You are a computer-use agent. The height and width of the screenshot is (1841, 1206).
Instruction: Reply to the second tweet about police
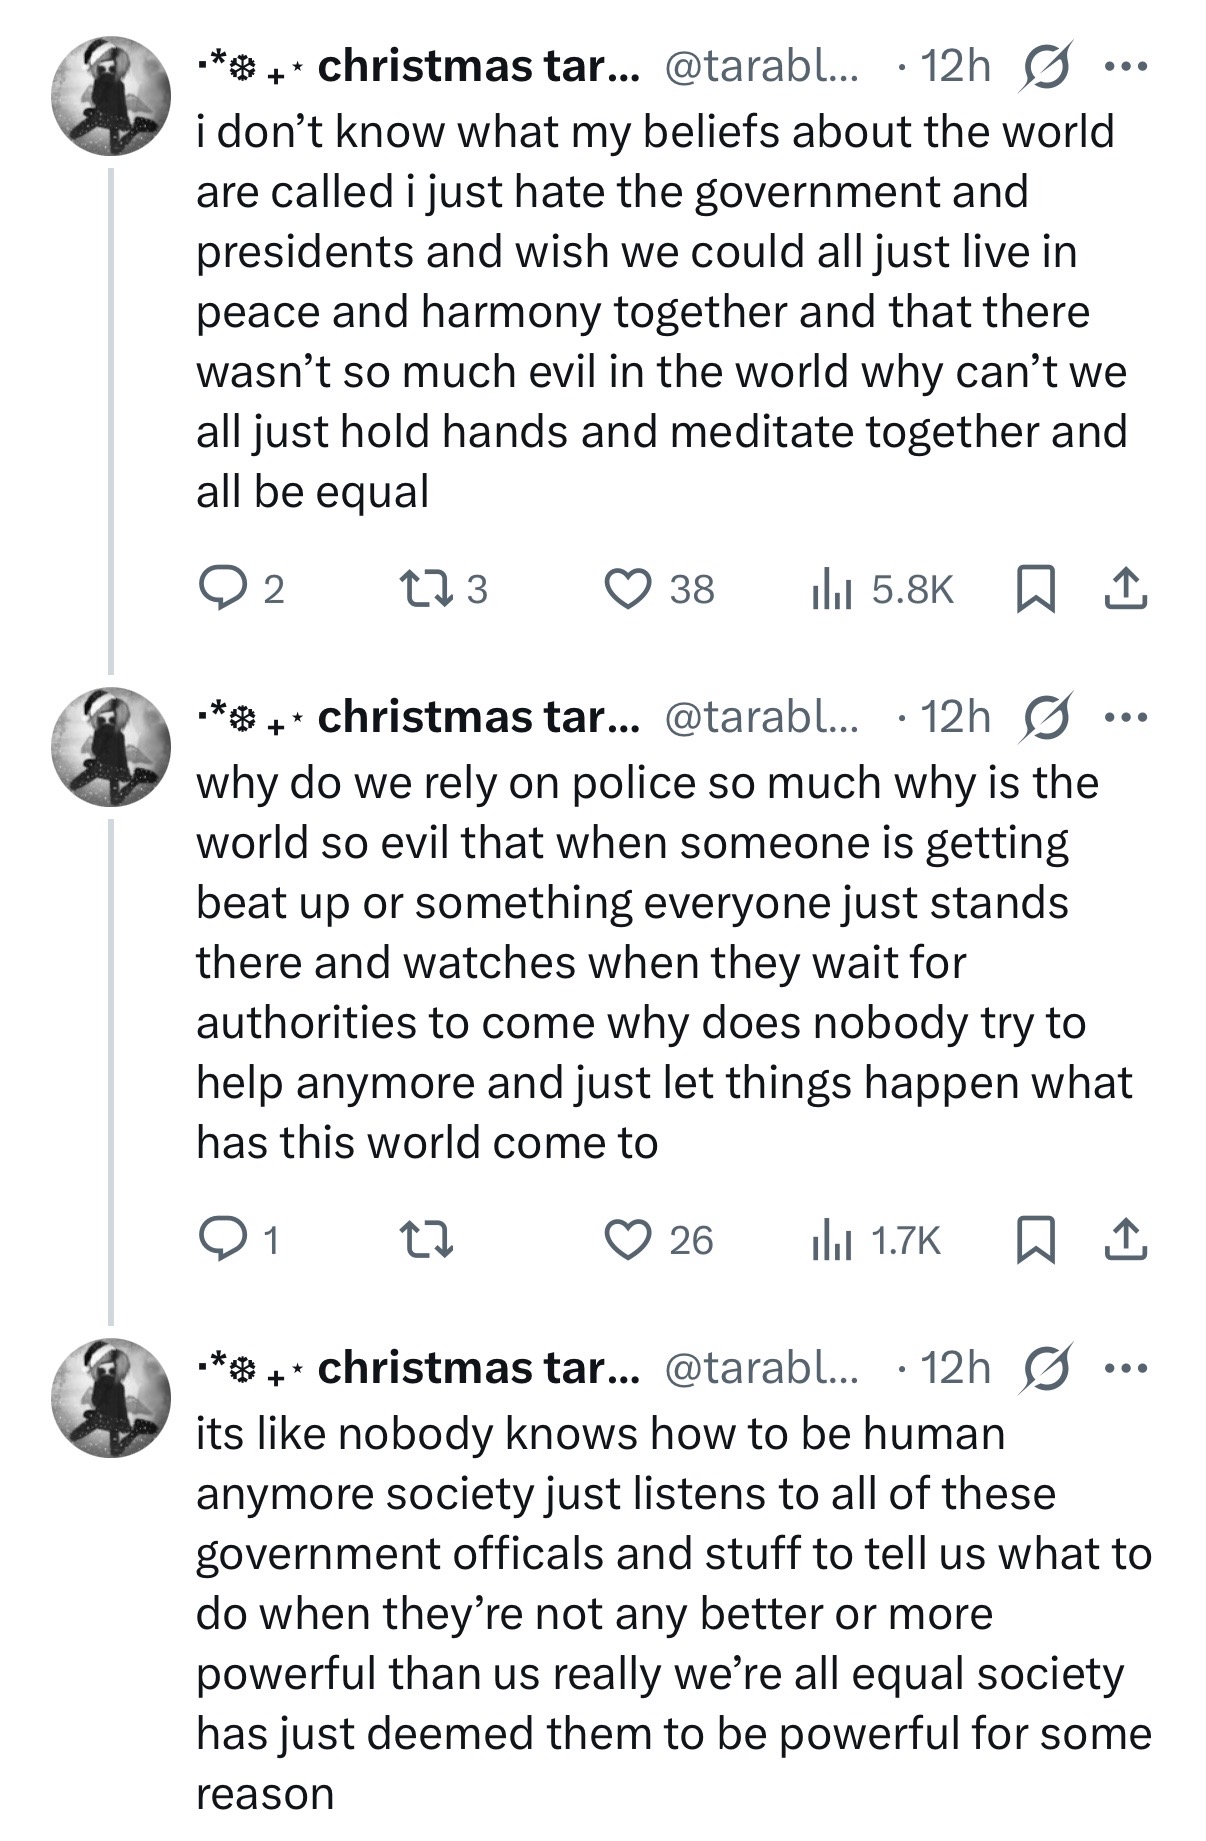214,1240
